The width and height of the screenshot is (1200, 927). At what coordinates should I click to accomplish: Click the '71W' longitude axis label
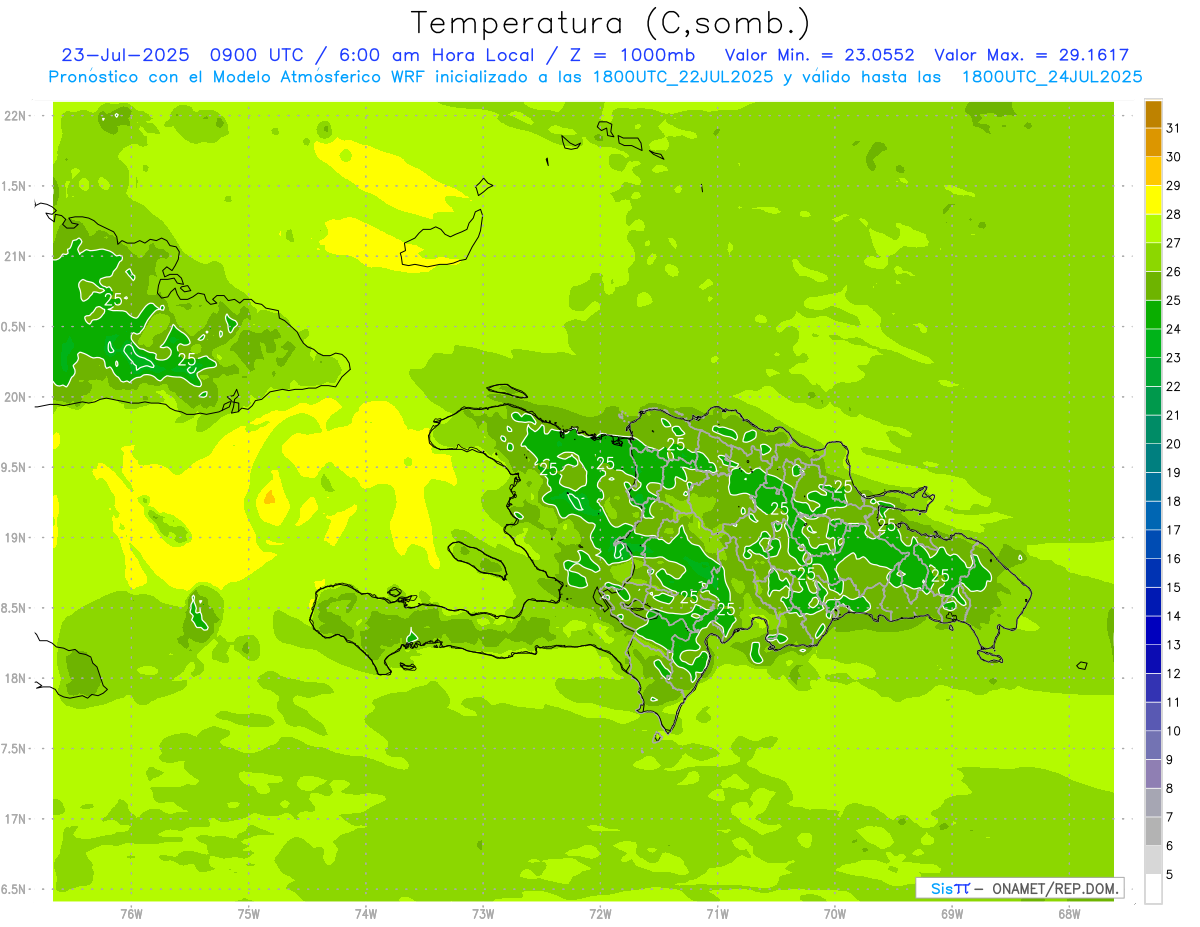pyautogui.click(x=717, y=914)
